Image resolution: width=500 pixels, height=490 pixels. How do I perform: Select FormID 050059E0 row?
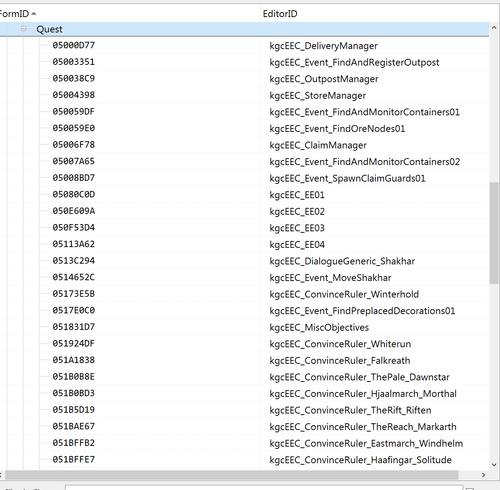point(244,128)
